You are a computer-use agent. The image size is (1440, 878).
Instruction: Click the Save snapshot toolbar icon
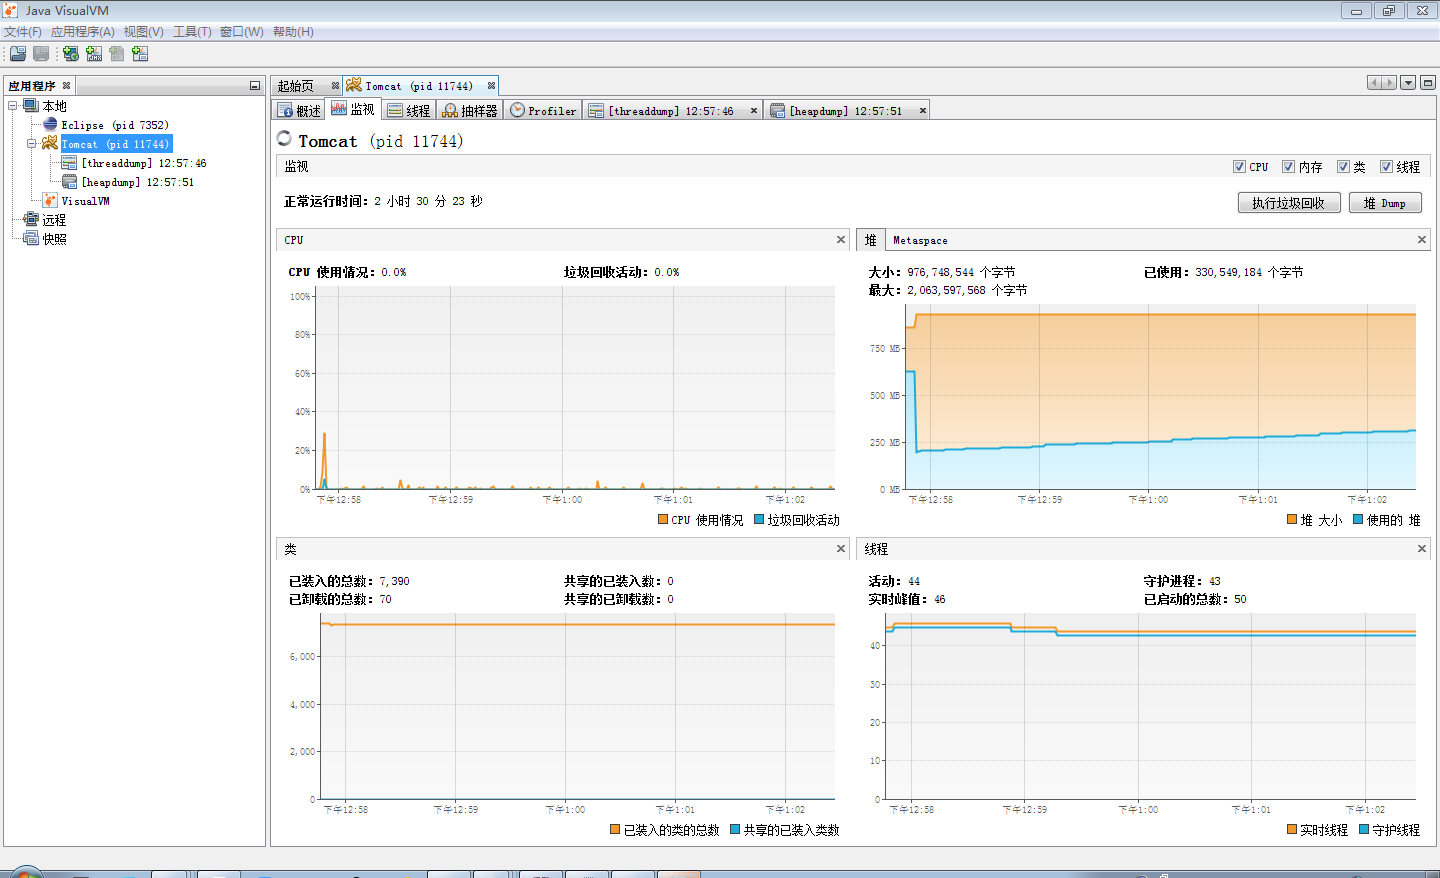[x=41, y=53]
